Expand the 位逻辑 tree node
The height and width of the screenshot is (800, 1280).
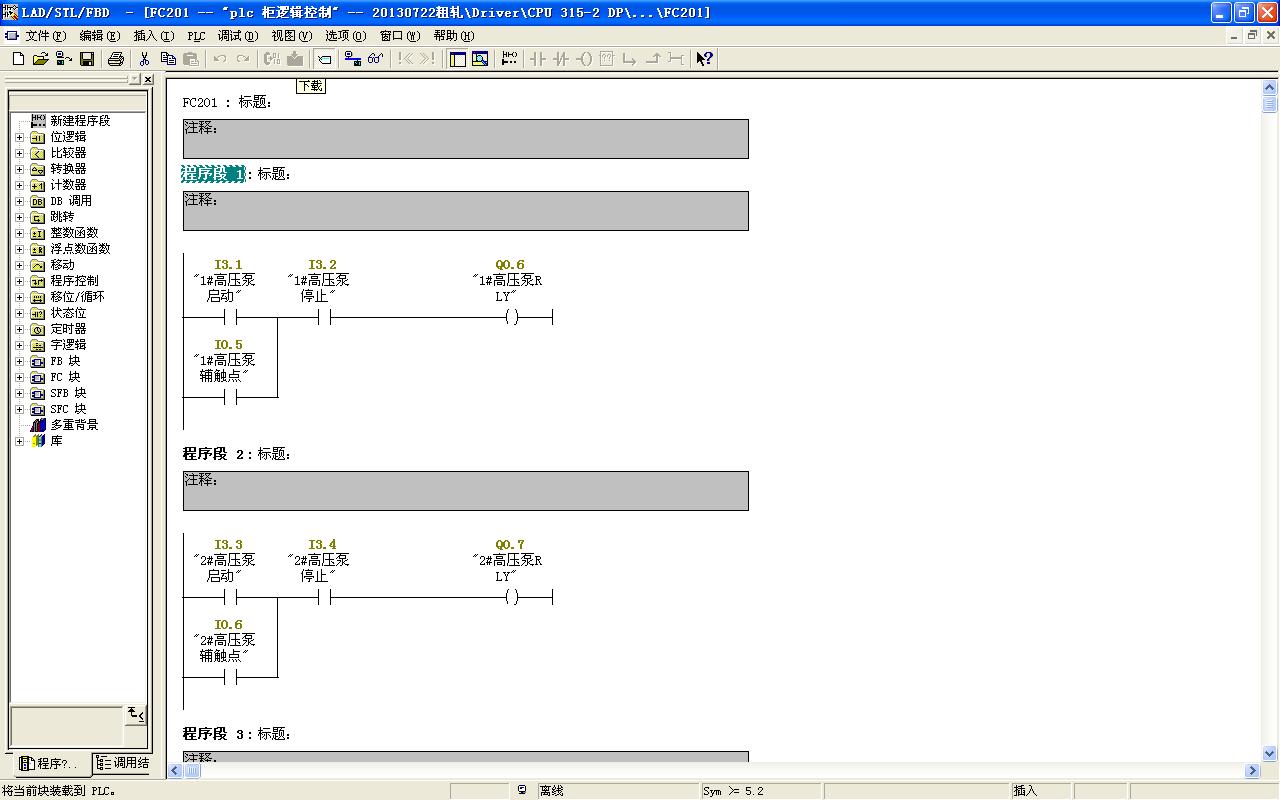tap(19, 137)
